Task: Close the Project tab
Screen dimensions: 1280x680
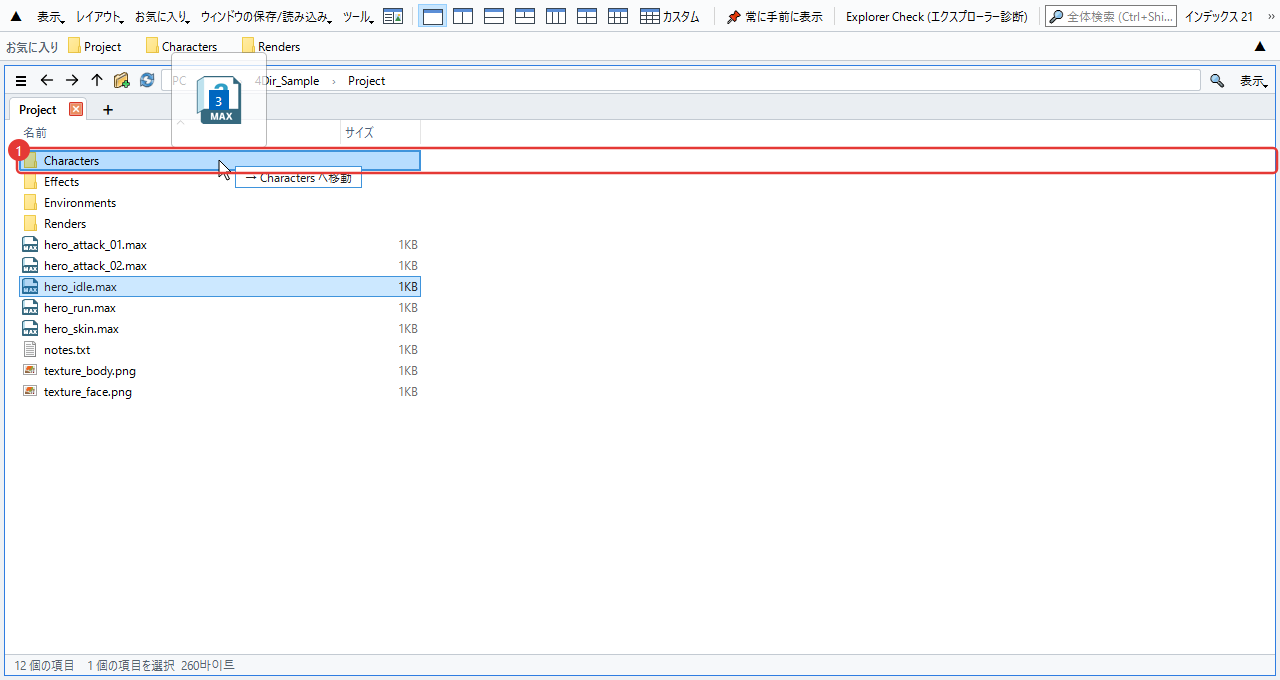Action: click(76, 109)
